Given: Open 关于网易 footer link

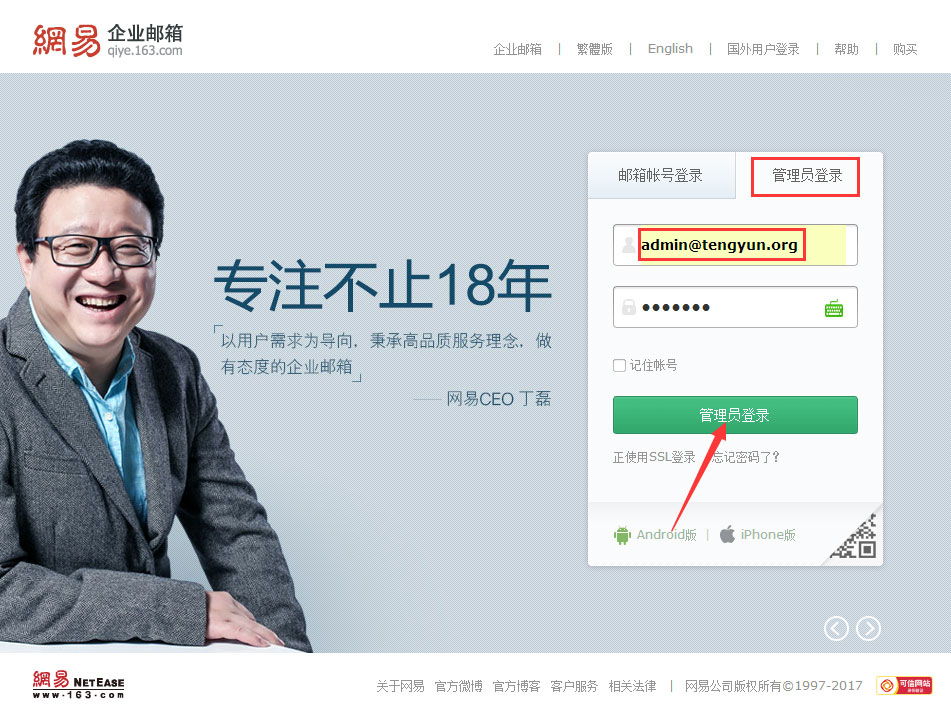Looking at the screenshot, I should [x=400, y=686].
